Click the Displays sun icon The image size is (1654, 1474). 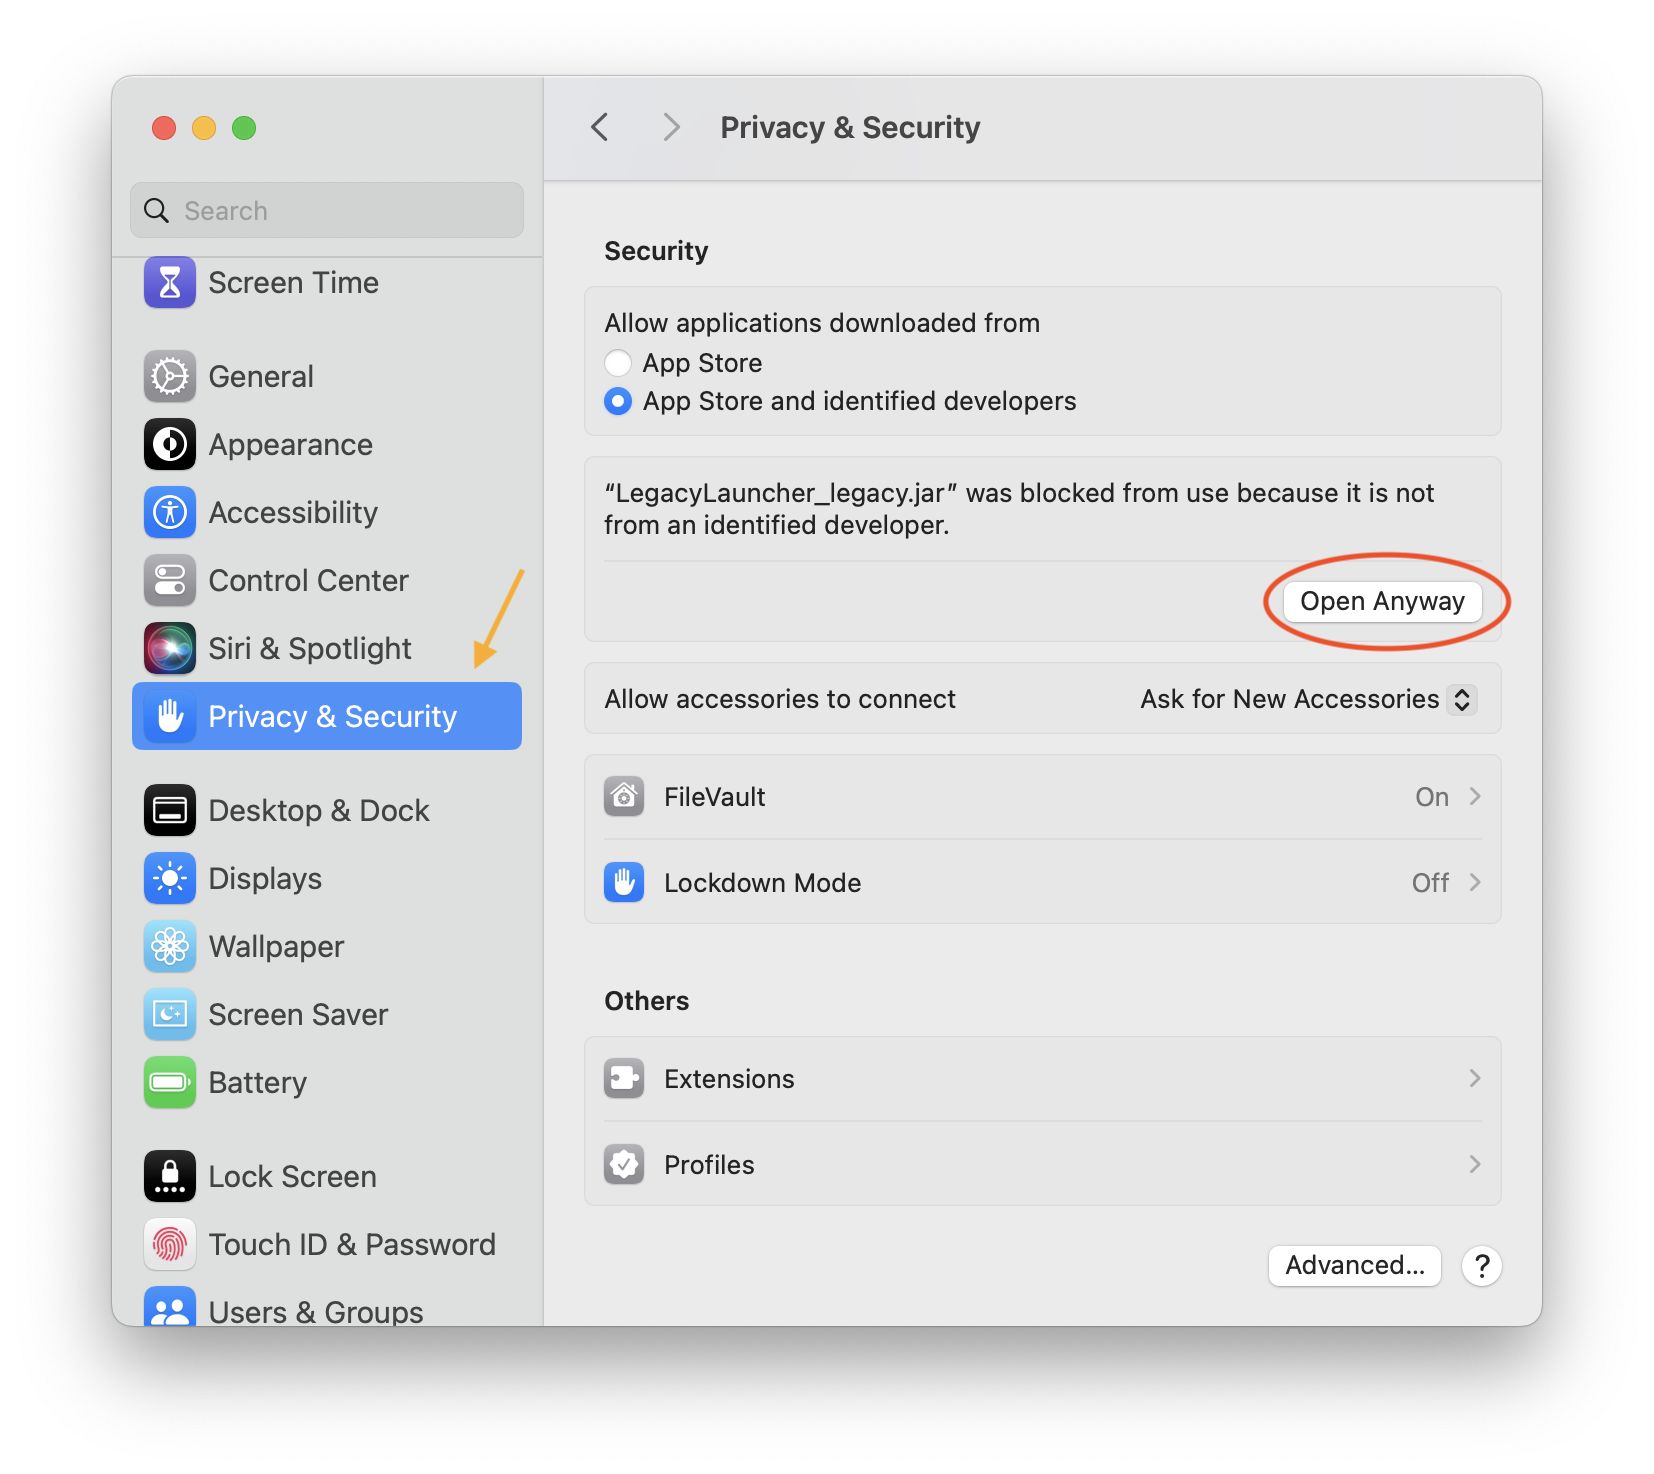(x=170, y=878)
